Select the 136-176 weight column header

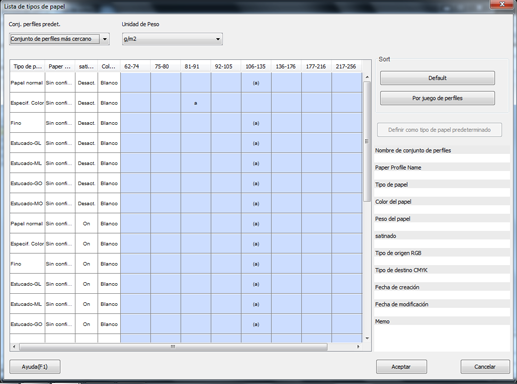pos(286,67)
